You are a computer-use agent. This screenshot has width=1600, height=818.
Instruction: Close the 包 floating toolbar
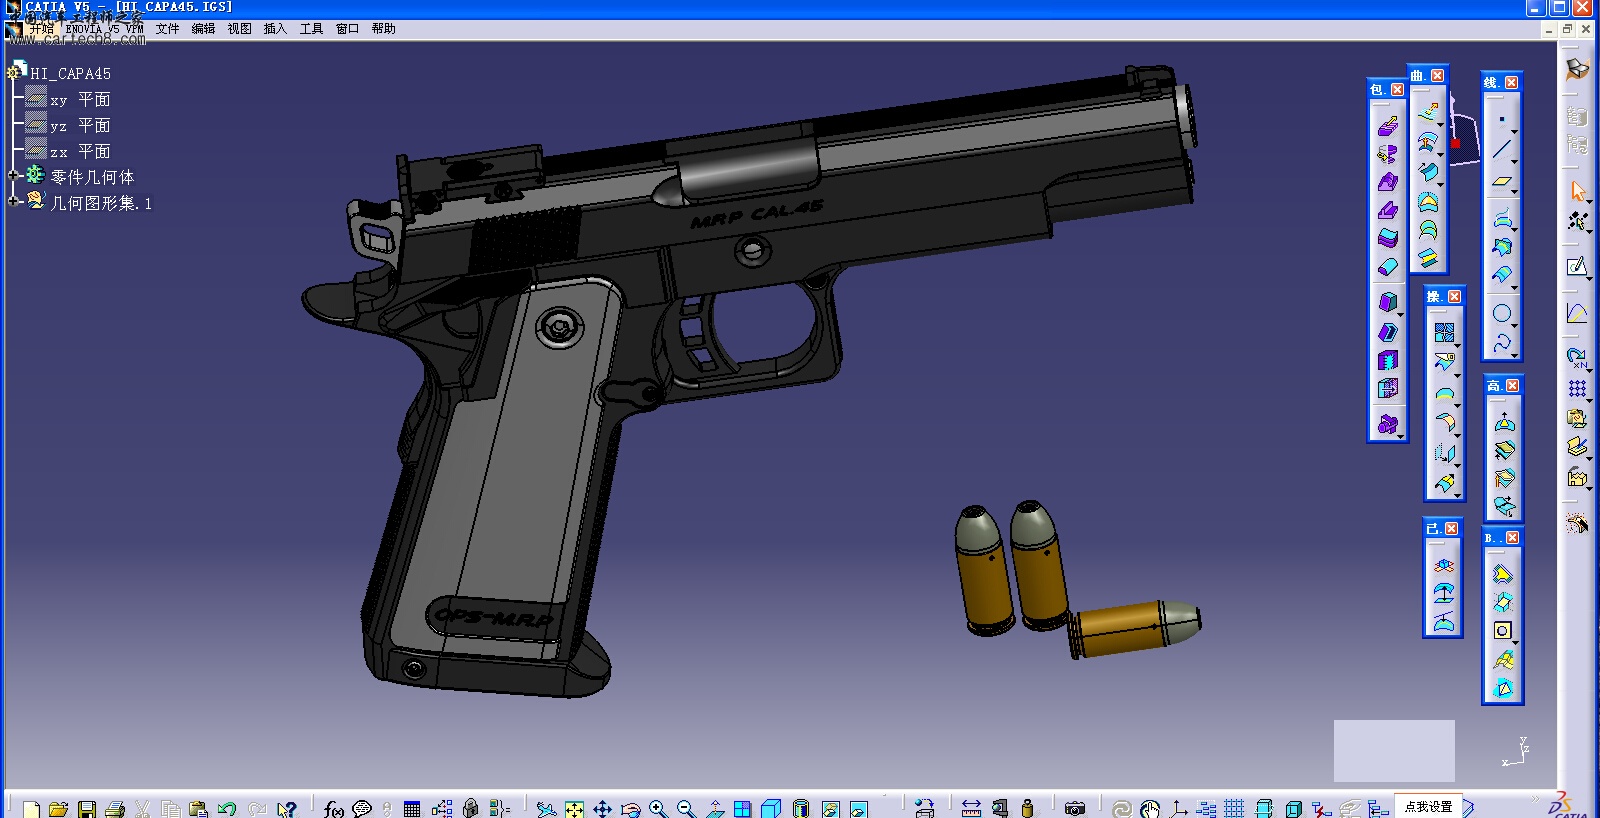point(1397,90)
